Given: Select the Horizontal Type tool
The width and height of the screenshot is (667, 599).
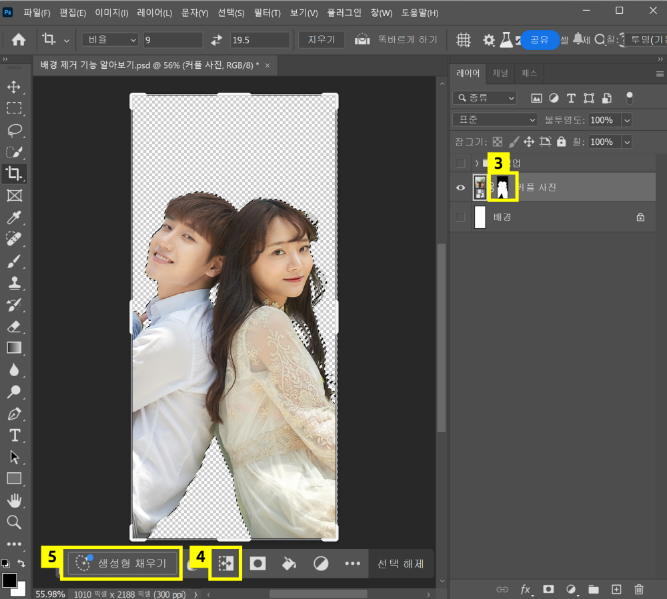Looking at the screenshot, I should 15,435.
